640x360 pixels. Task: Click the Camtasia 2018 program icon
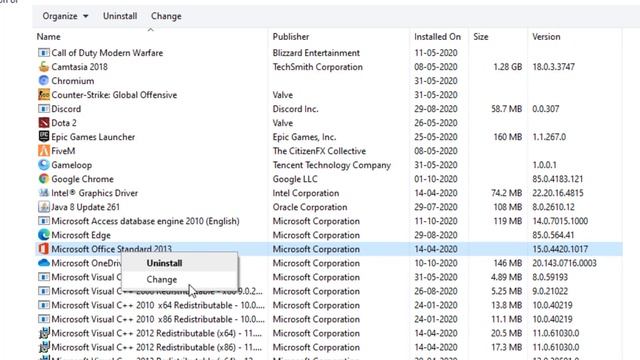click(44, 67)
